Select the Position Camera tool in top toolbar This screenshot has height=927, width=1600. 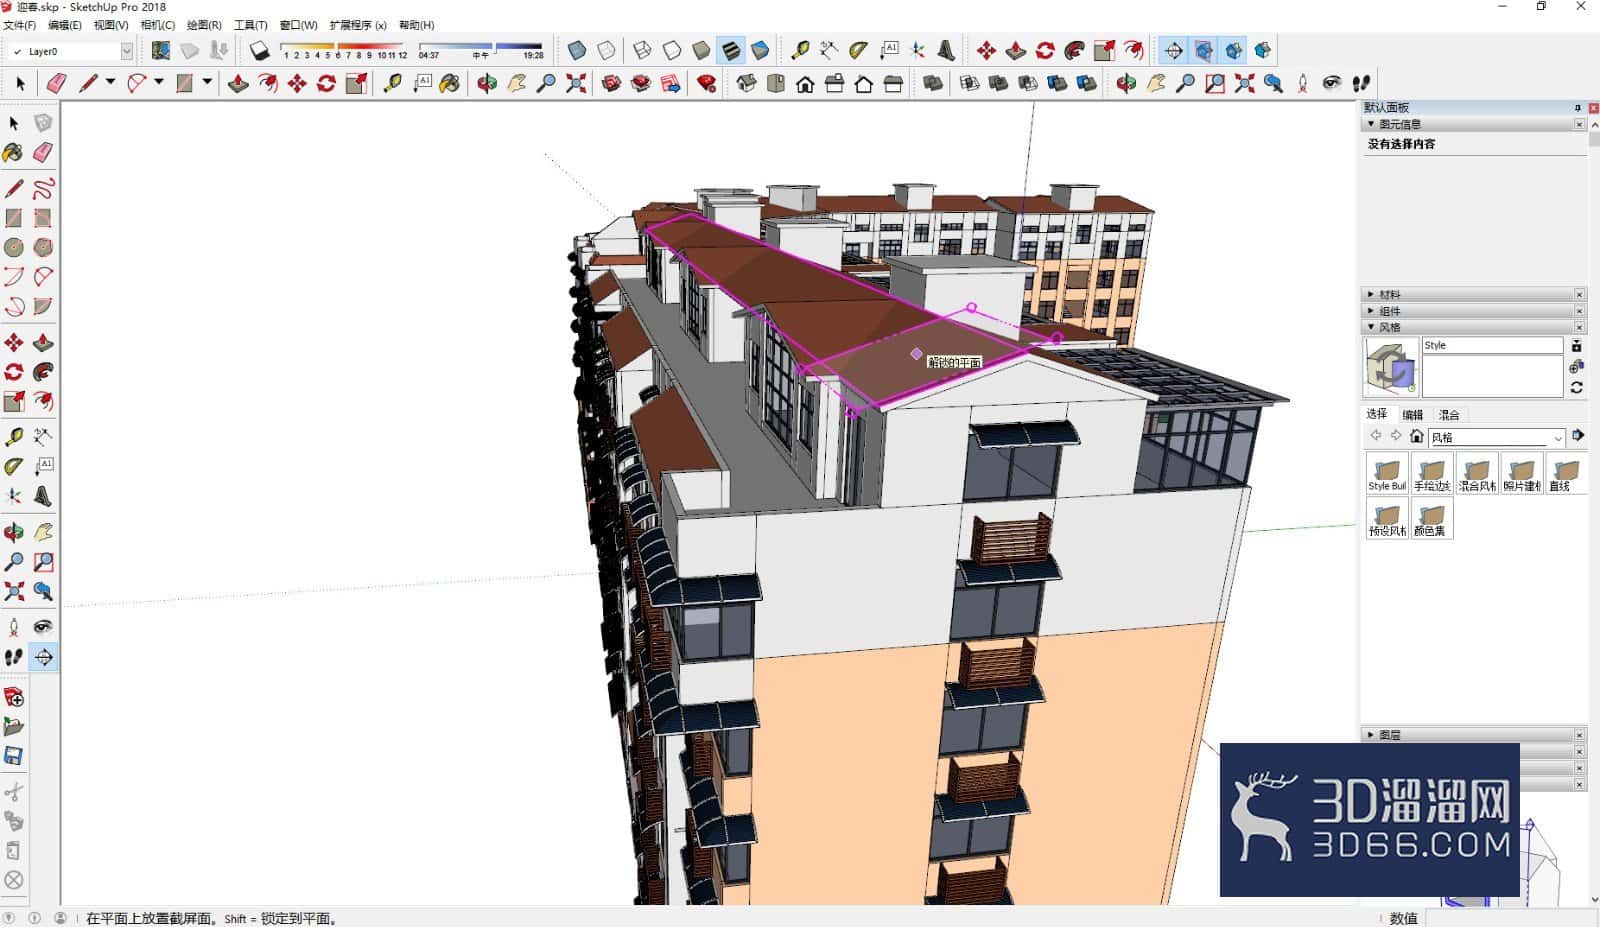(1303, 84)
